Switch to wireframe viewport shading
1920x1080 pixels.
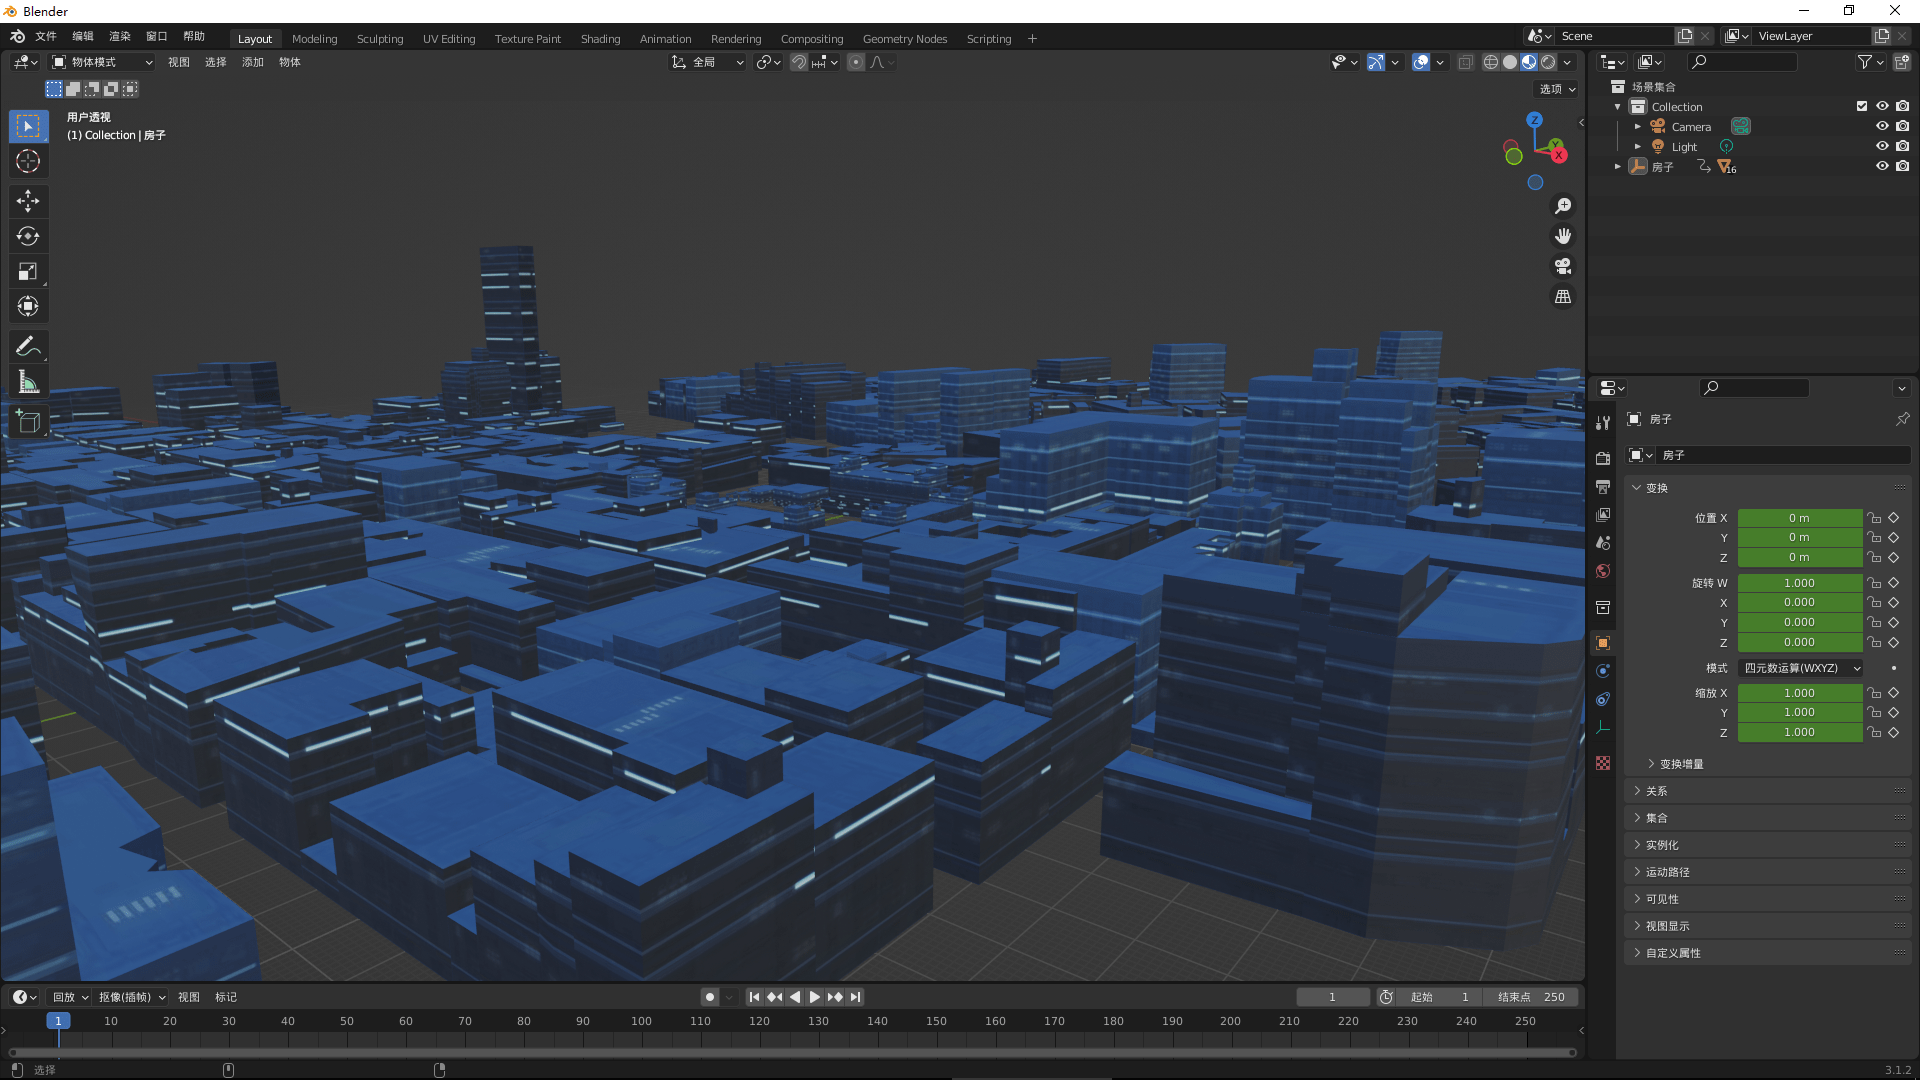(1491, 62)
